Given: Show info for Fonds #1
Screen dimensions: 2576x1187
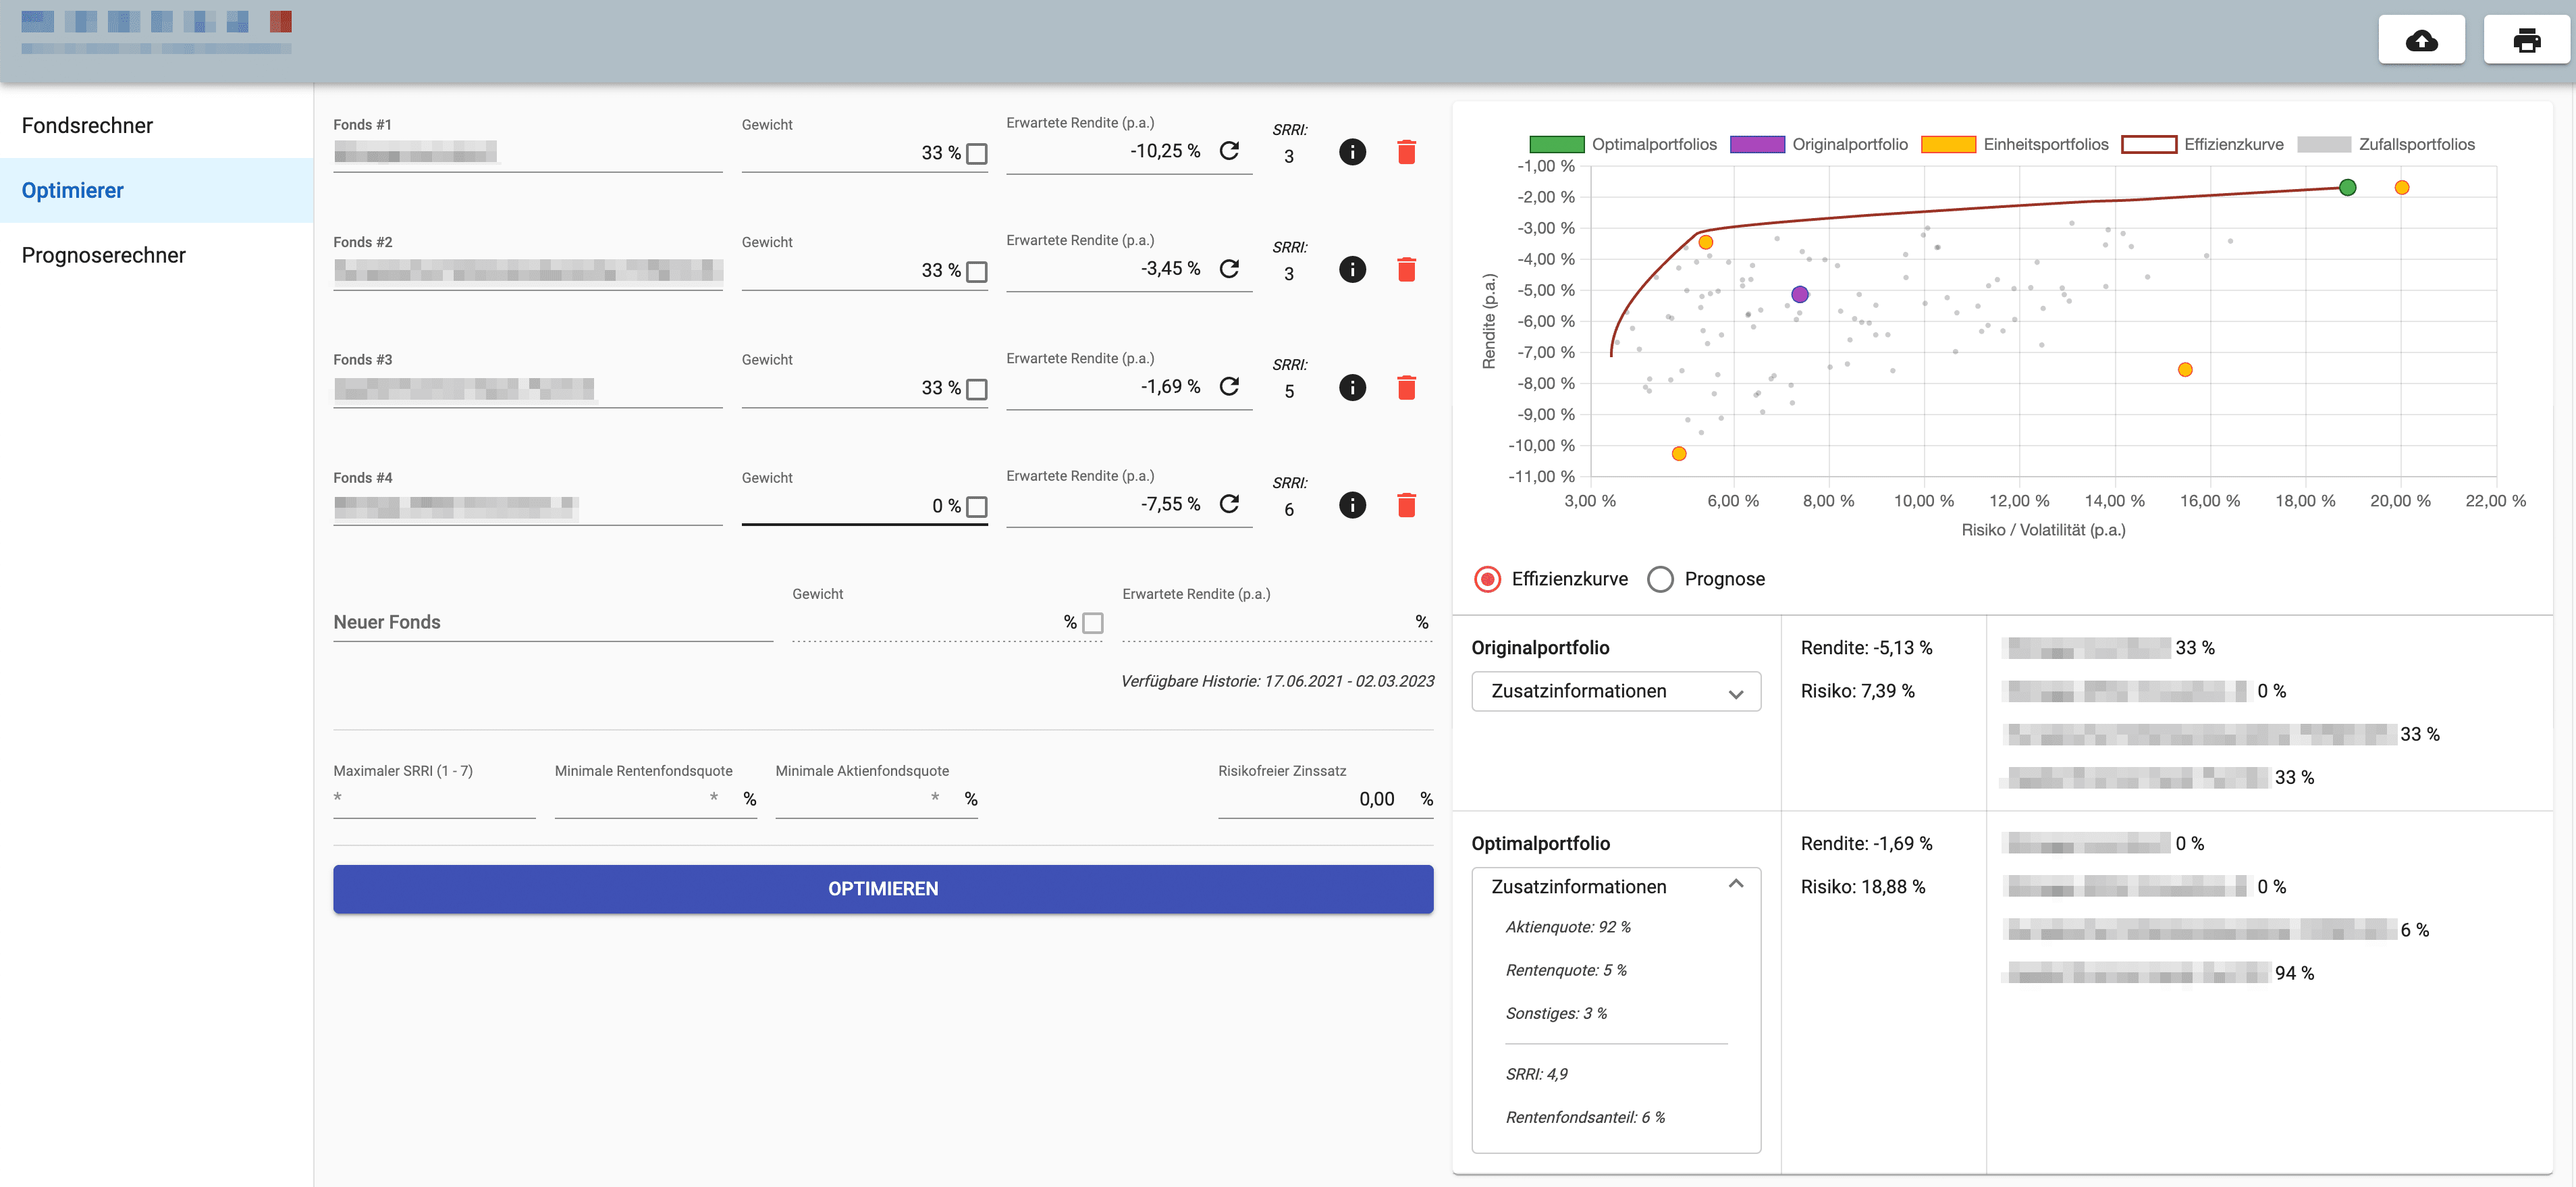Looking at the screenshot, I should tap(1352, 152).
